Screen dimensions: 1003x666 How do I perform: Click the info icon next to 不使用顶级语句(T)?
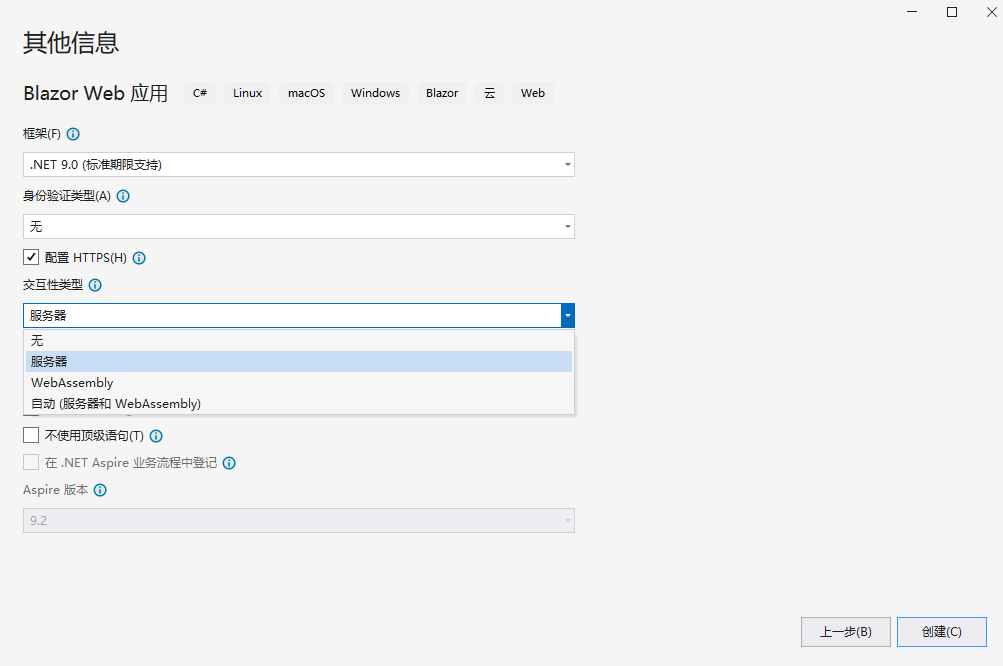[x=156, y=436]
